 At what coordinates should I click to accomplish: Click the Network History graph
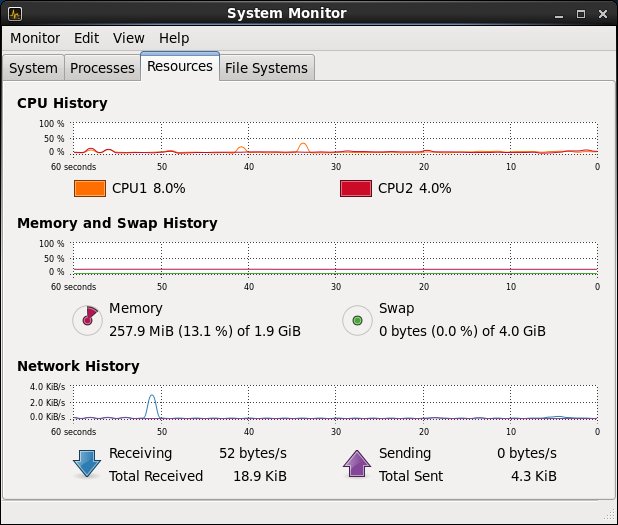(334, 401)
